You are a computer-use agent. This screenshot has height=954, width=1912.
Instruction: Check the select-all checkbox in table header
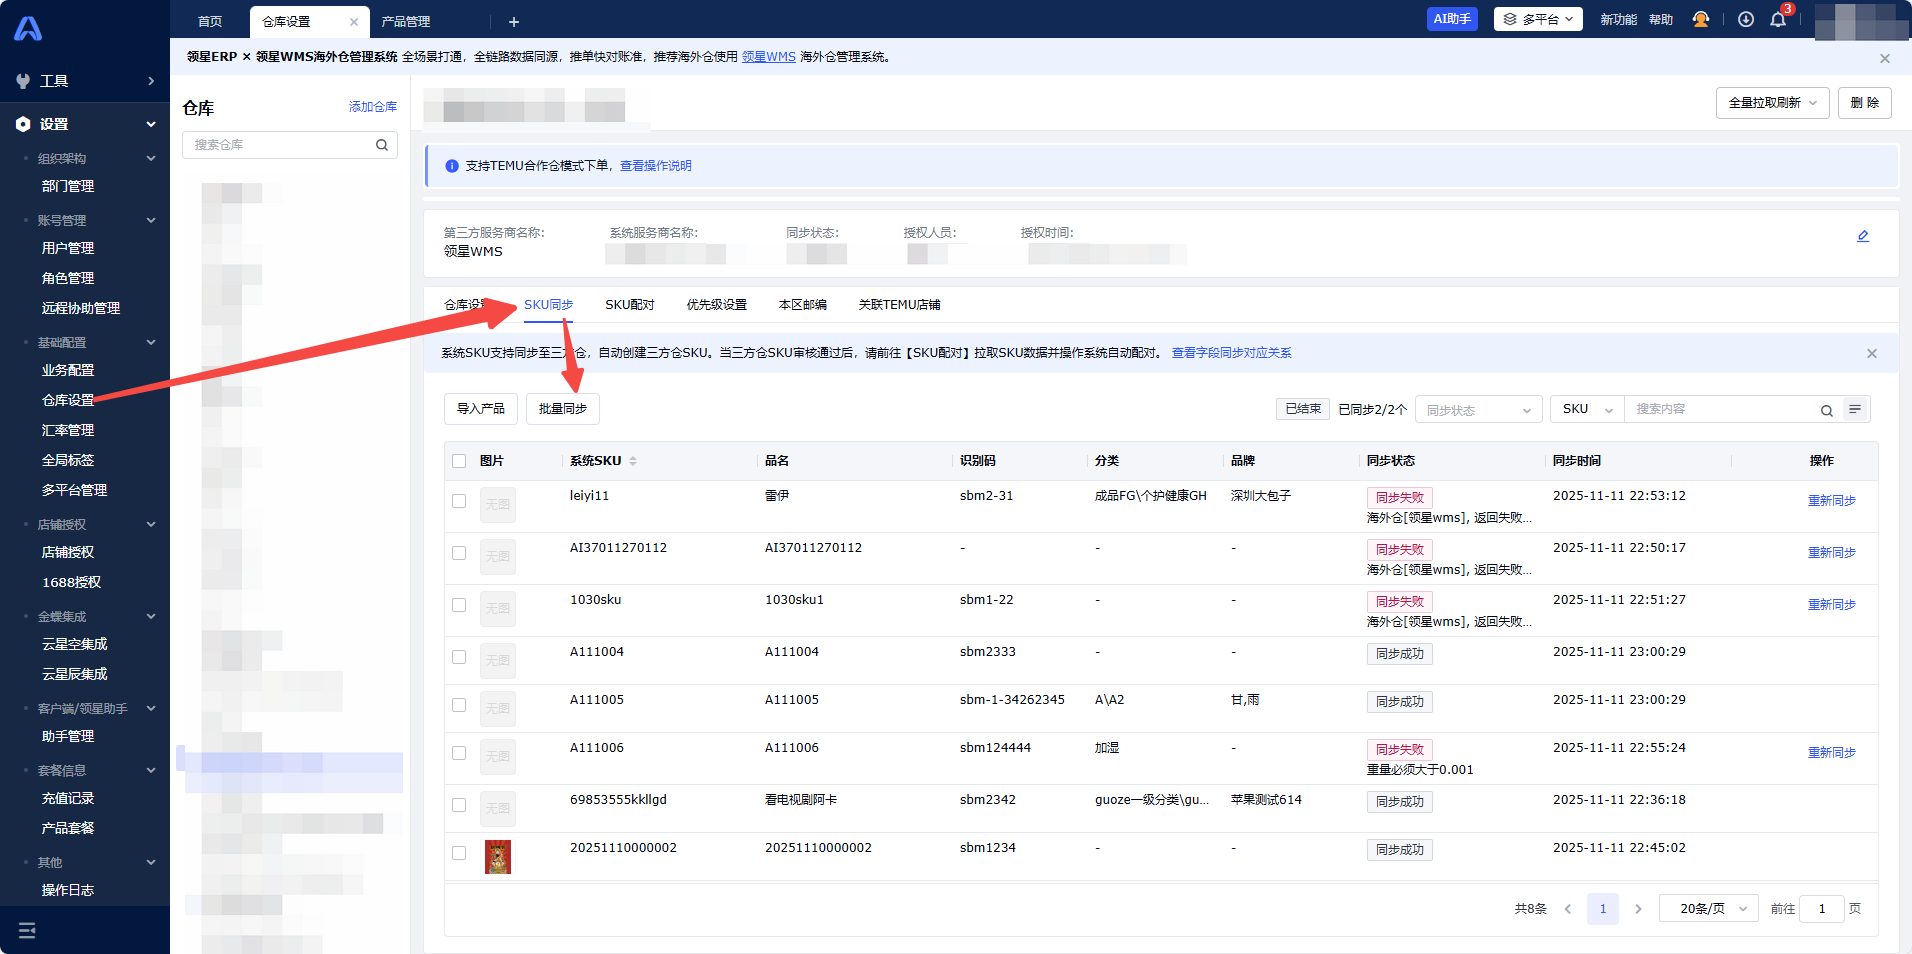pyautogui.click(x=459, y=461)
